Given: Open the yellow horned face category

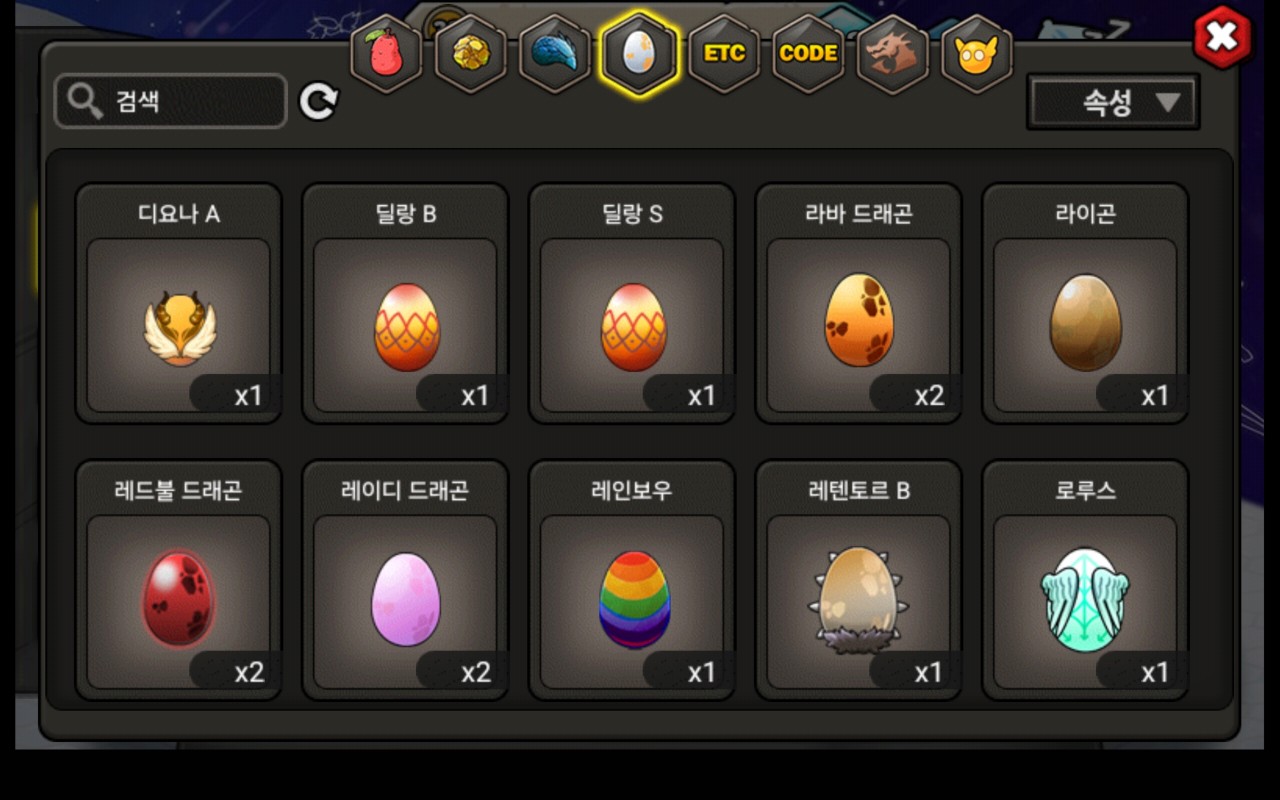Looking at the screenshot, I should [977, 54].
